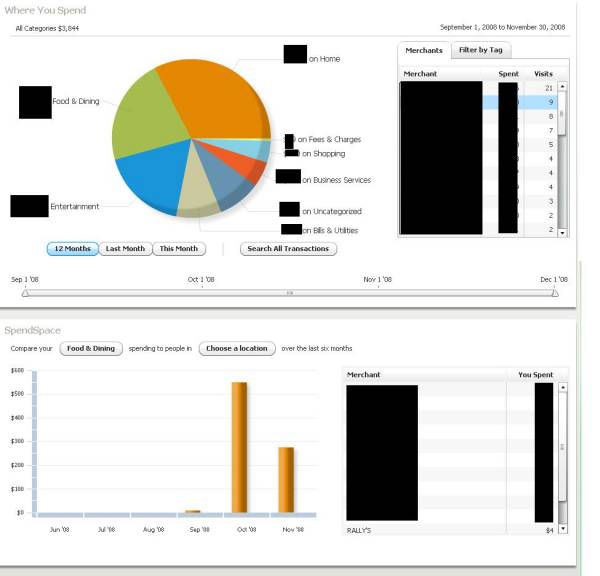Select the 12 Months time range
The height and width of the screenshot is (576, 600).
pos(73,249)
